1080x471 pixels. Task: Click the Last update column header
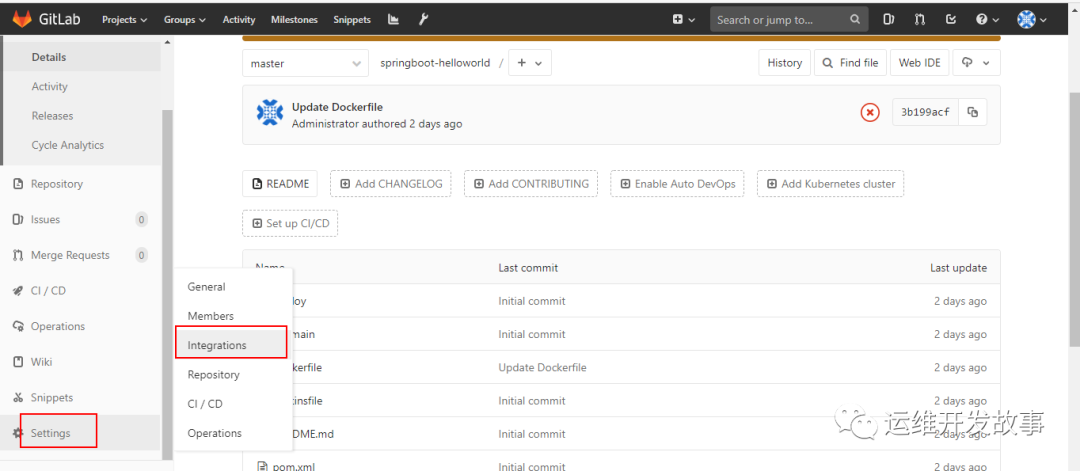click(958, 267)
